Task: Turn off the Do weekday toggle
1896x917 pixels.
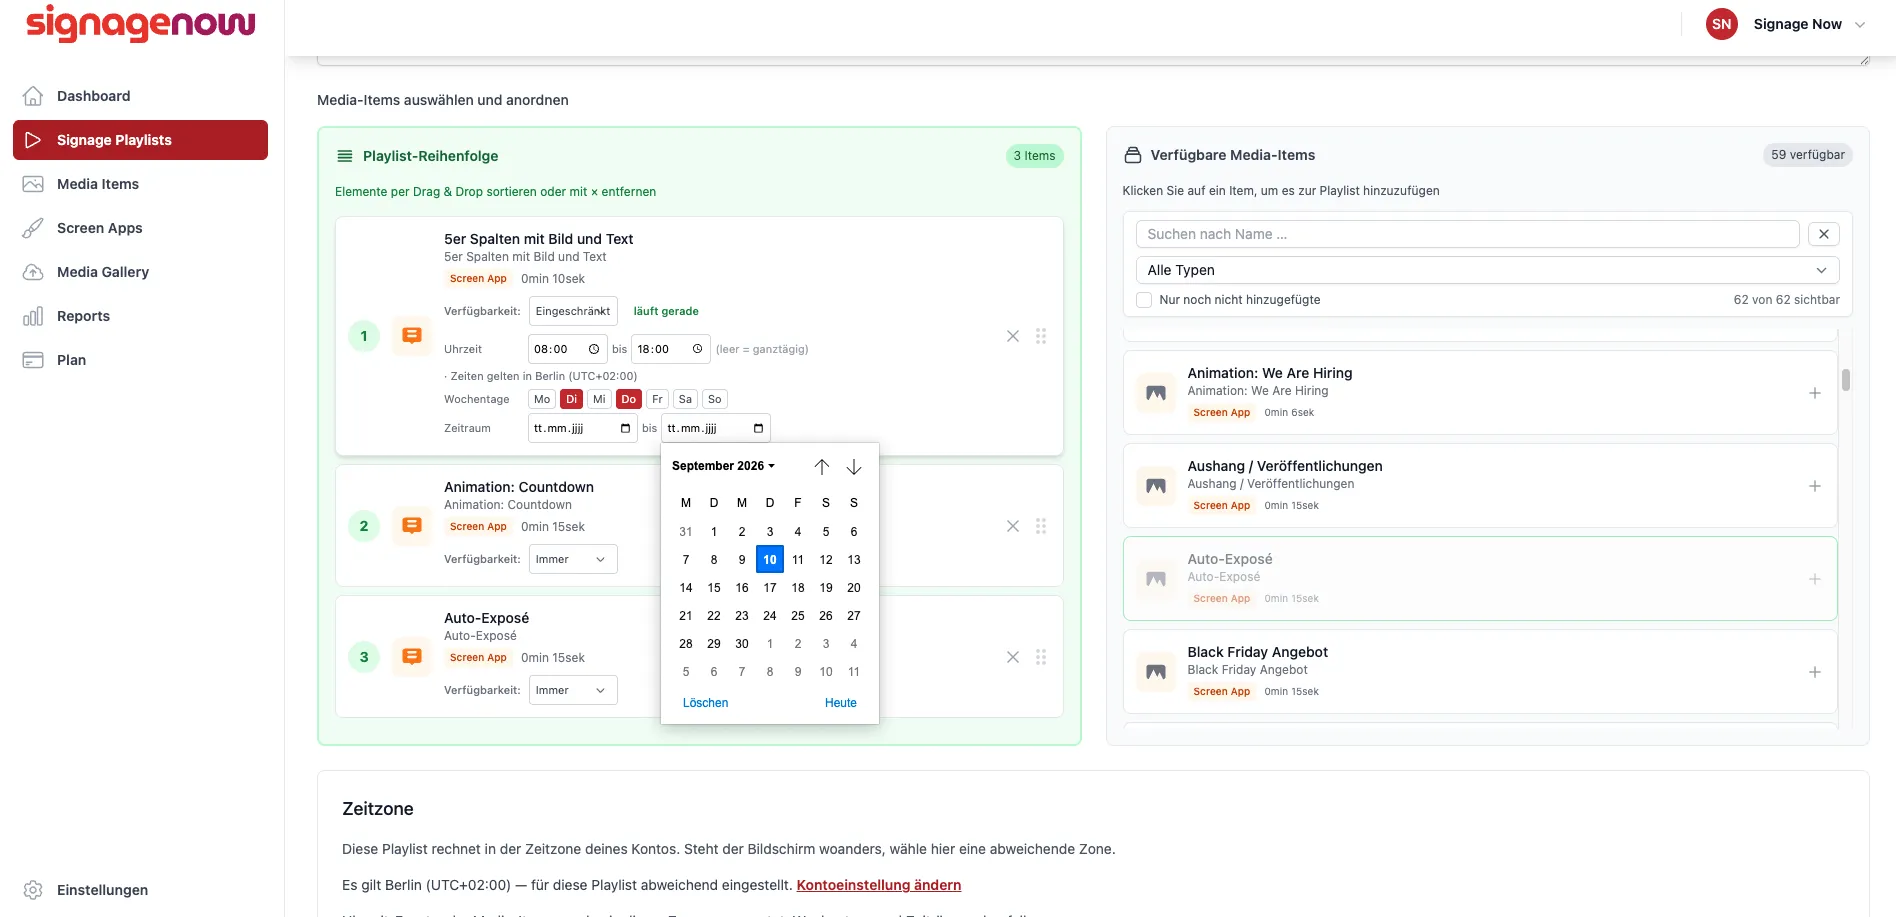Action: [628, 399]
